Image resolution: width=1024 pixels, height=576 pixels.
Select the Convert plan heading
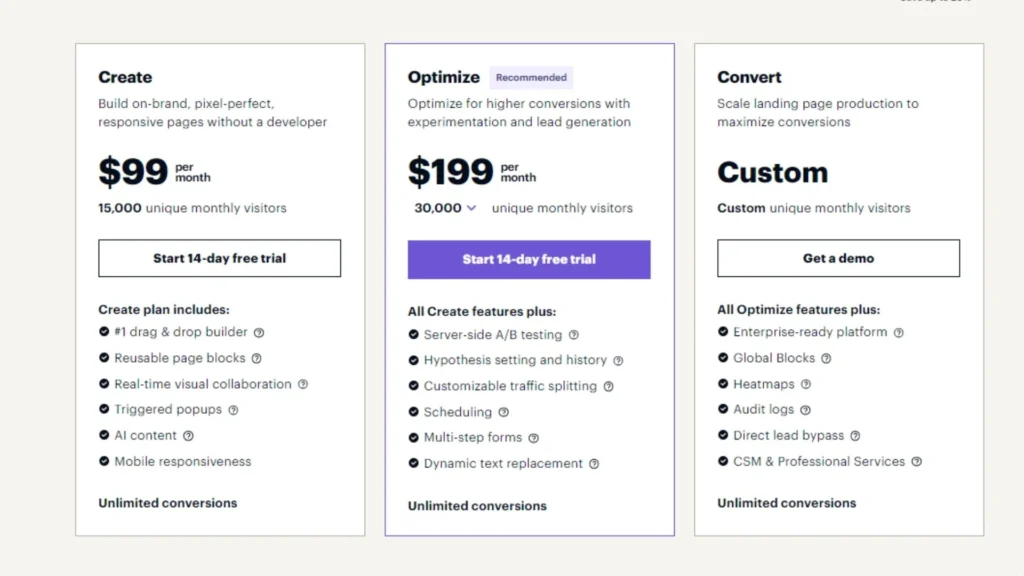749,77
